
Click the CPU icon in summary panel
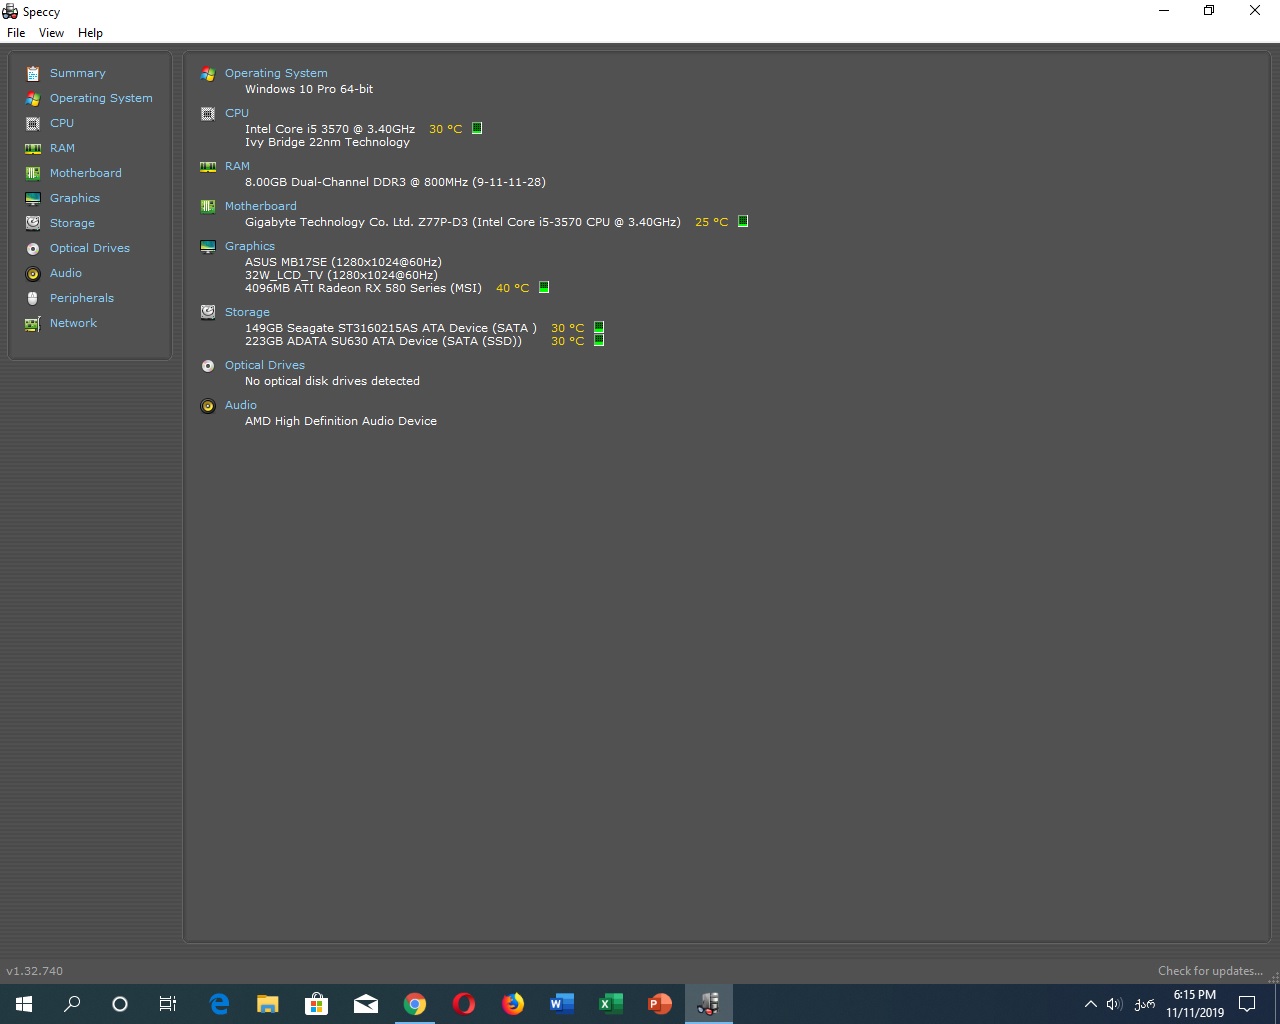coord(208,114)
